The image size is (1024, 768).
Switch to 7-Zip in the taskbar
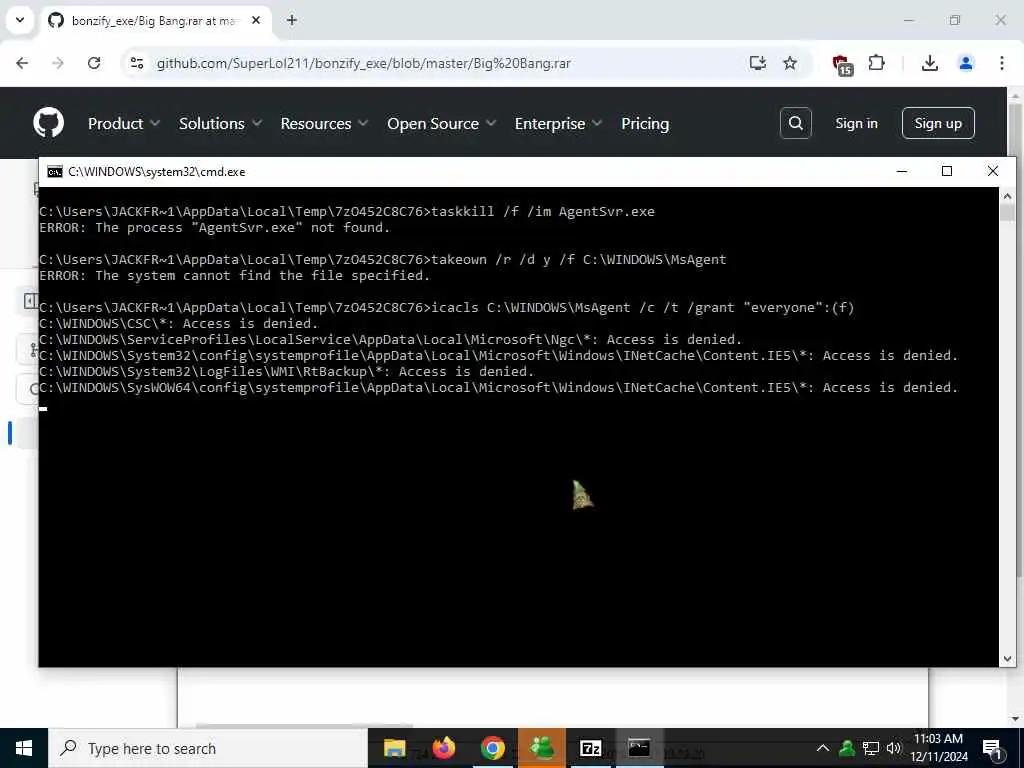[x=590, y=748]
